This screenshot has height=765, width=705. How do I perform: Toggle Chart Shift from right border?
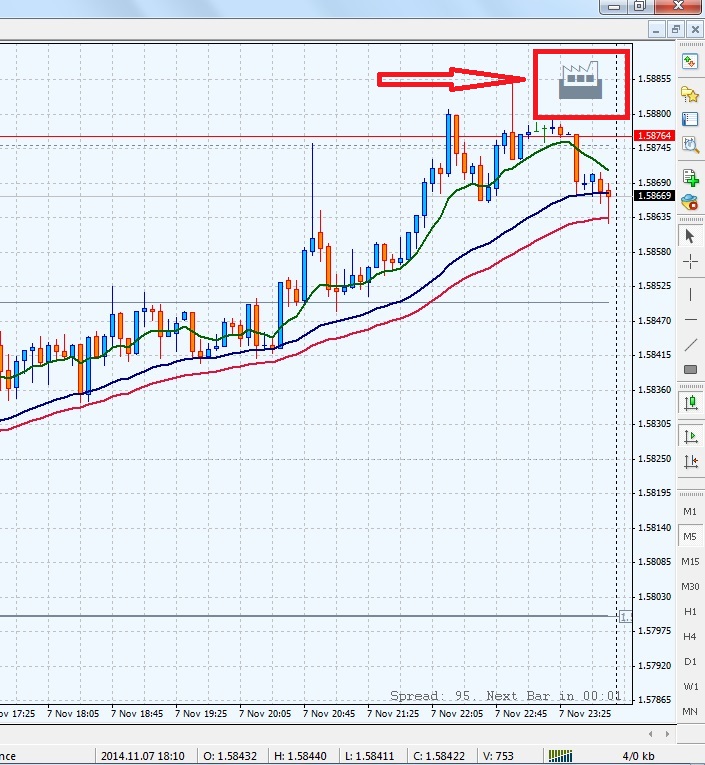690,461
